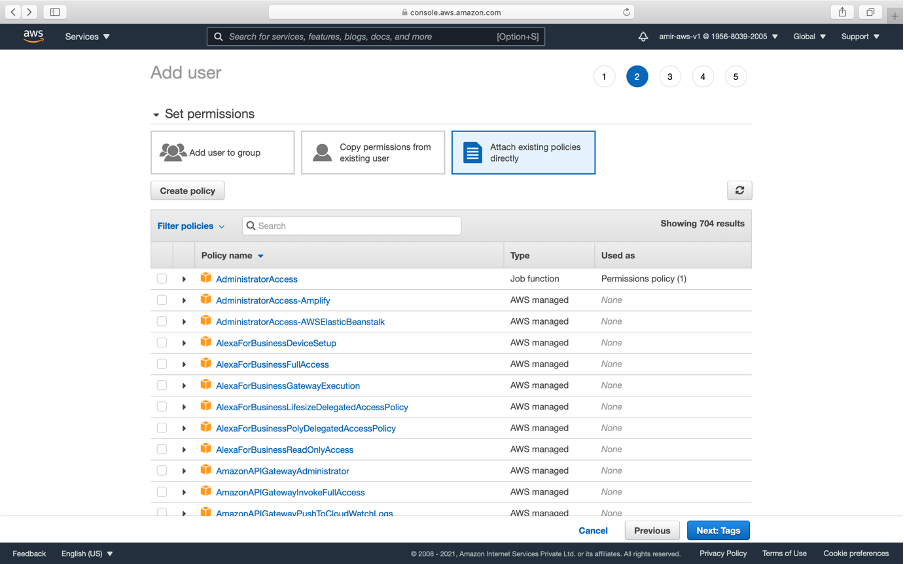This screenshot has width=904, height=564.
Task: Click the Add user to group icon
Action: point(172,152)
